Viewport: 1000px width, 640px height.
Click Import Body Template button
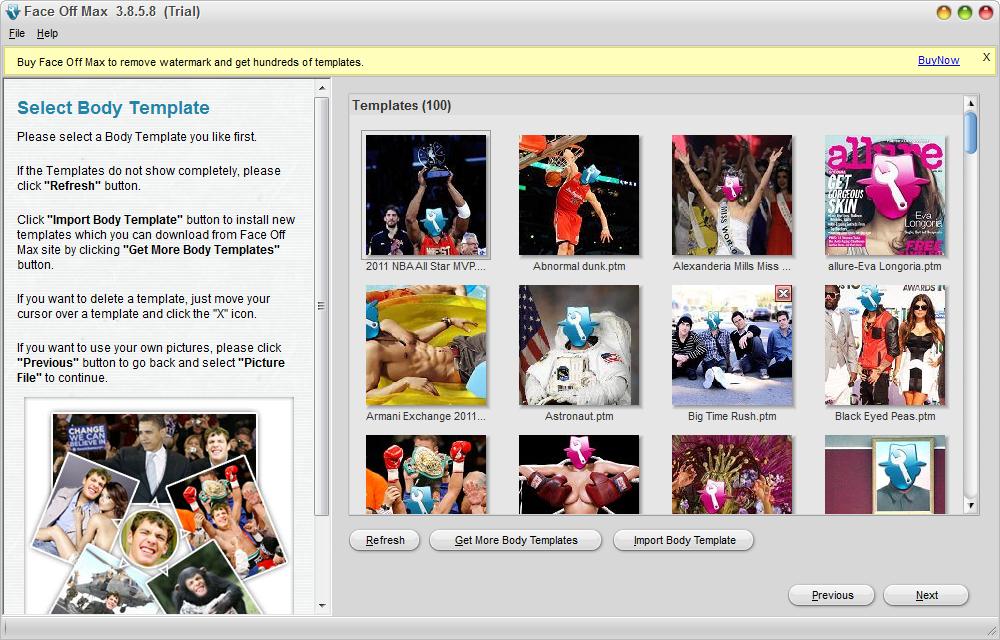click(x=684, y=540)
